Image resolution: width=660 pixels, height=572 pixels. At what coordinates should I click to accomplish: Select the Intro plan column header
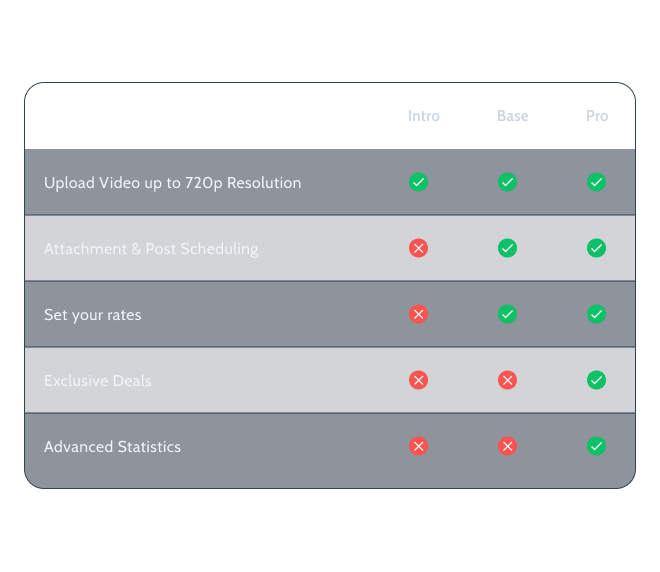[x=423, y=116]
